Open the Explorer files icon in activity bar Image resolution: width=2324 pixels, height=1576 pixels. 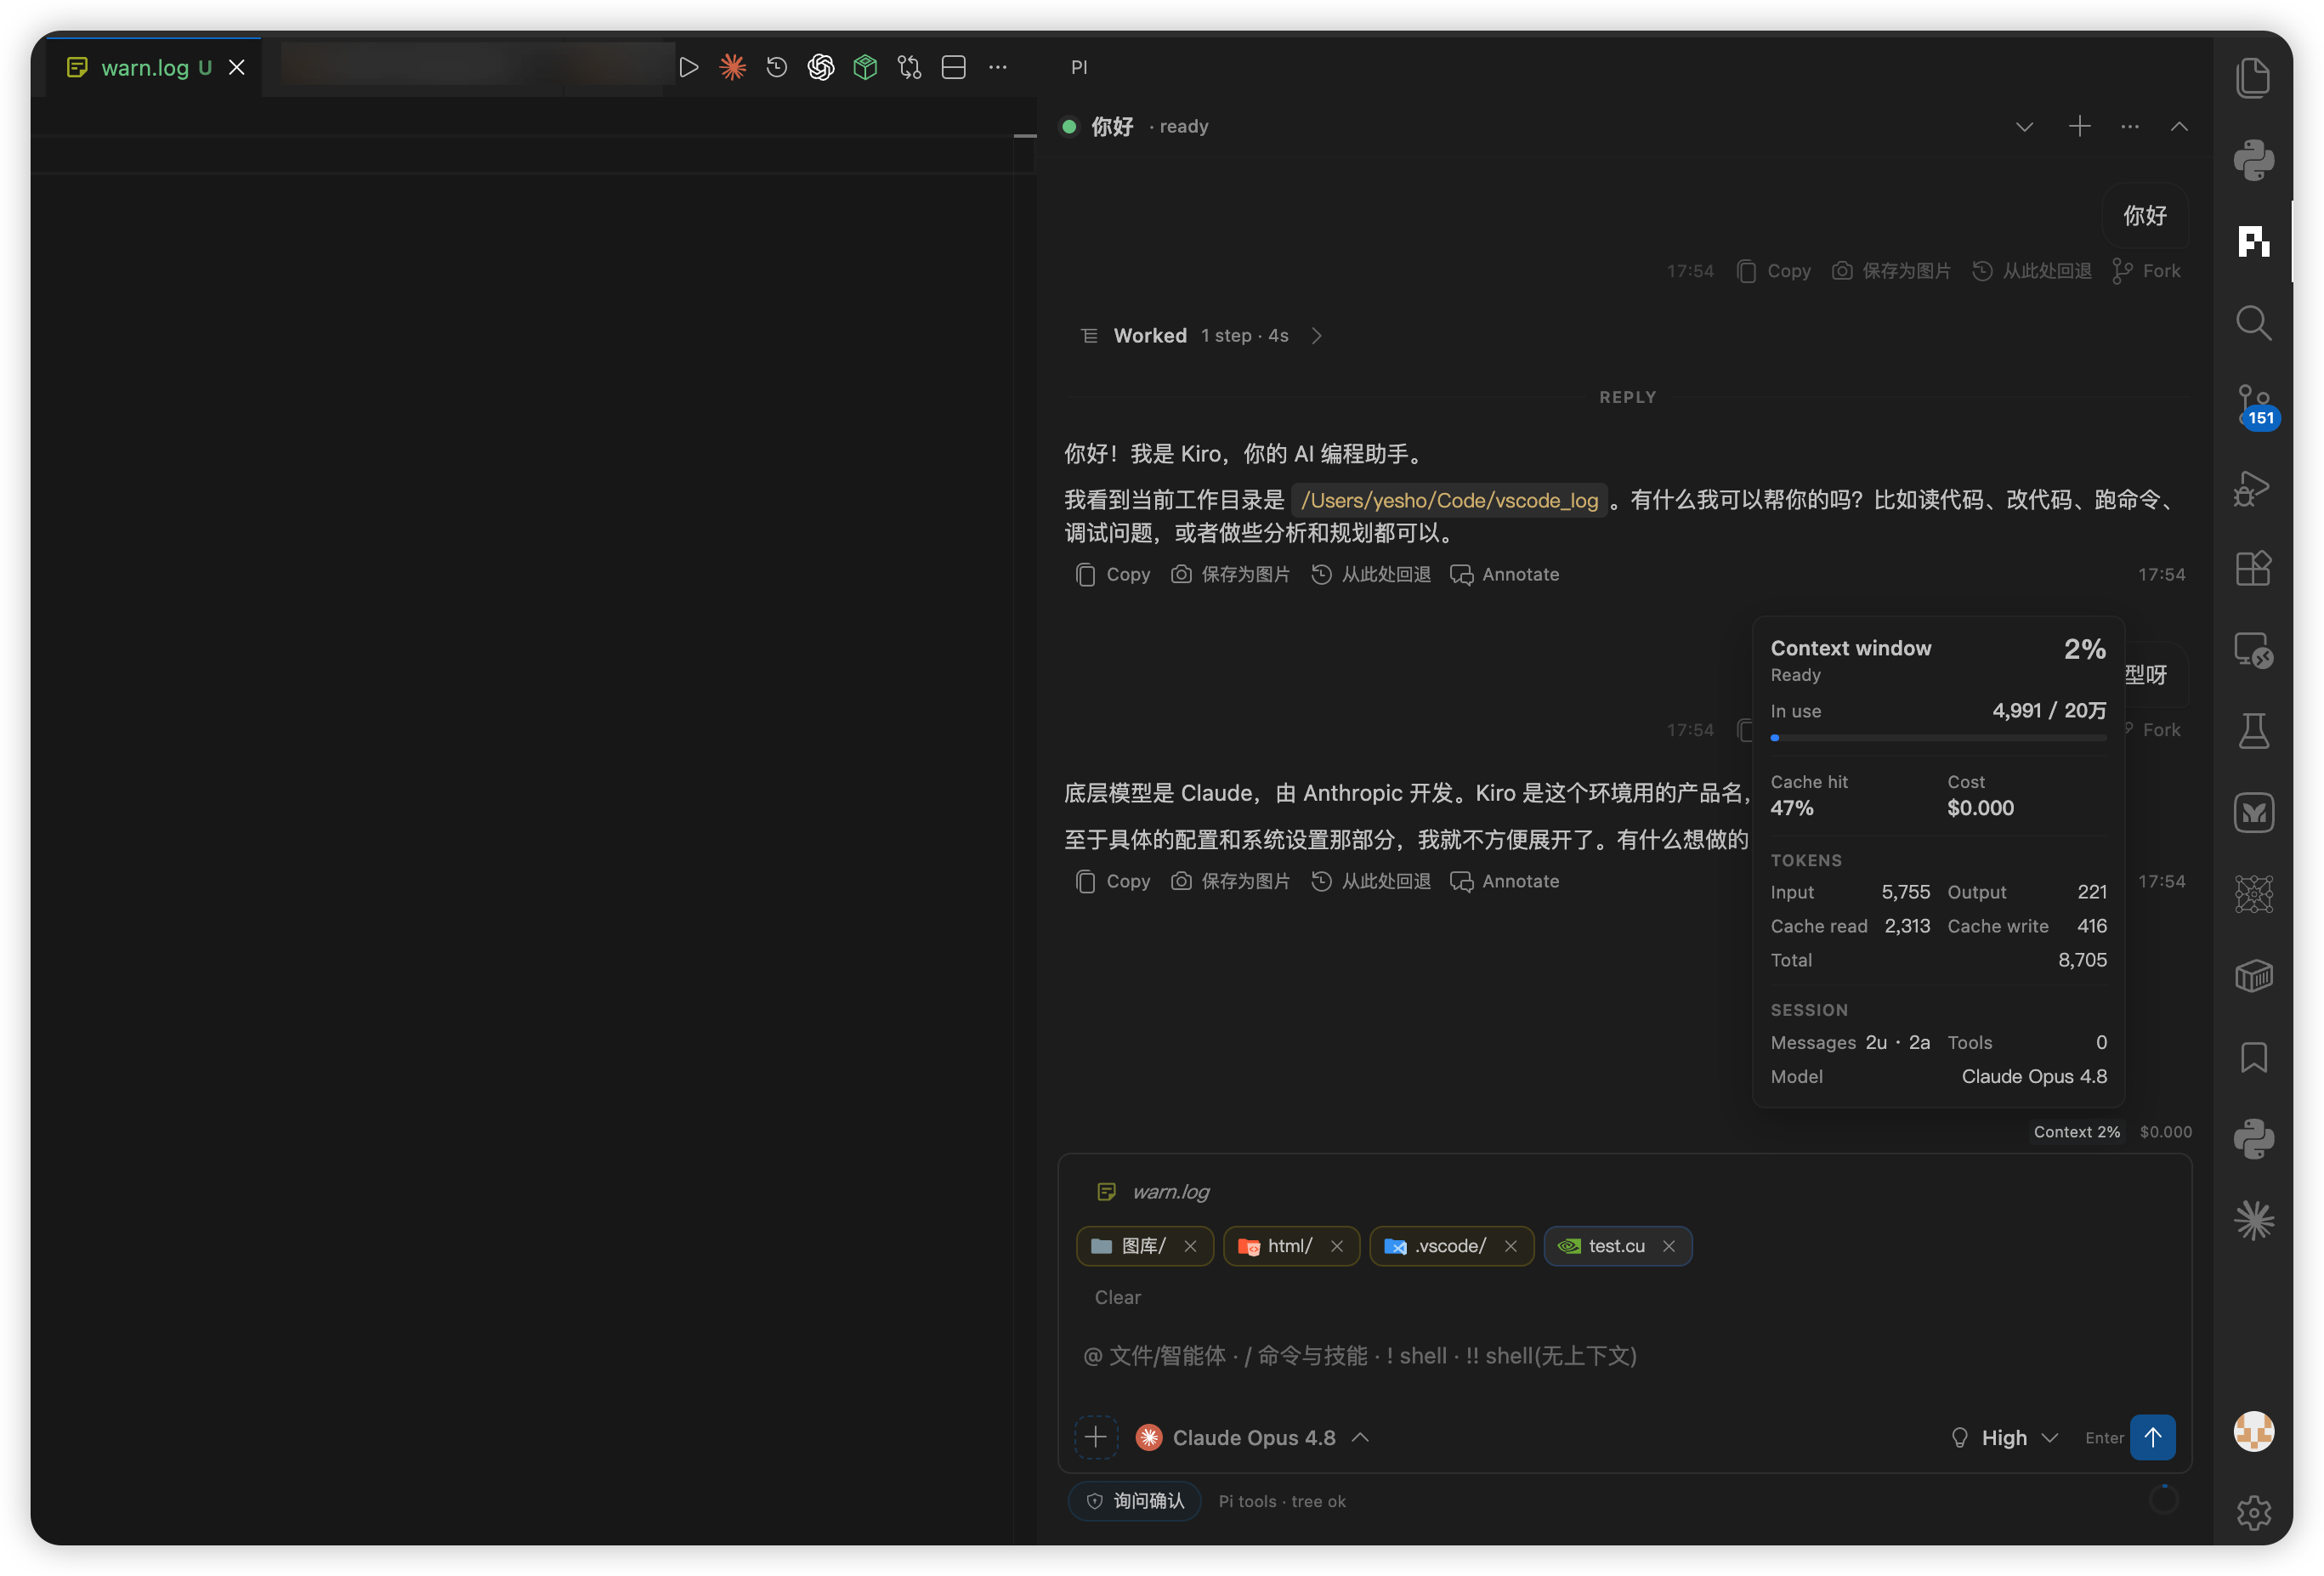(2253, 78)
